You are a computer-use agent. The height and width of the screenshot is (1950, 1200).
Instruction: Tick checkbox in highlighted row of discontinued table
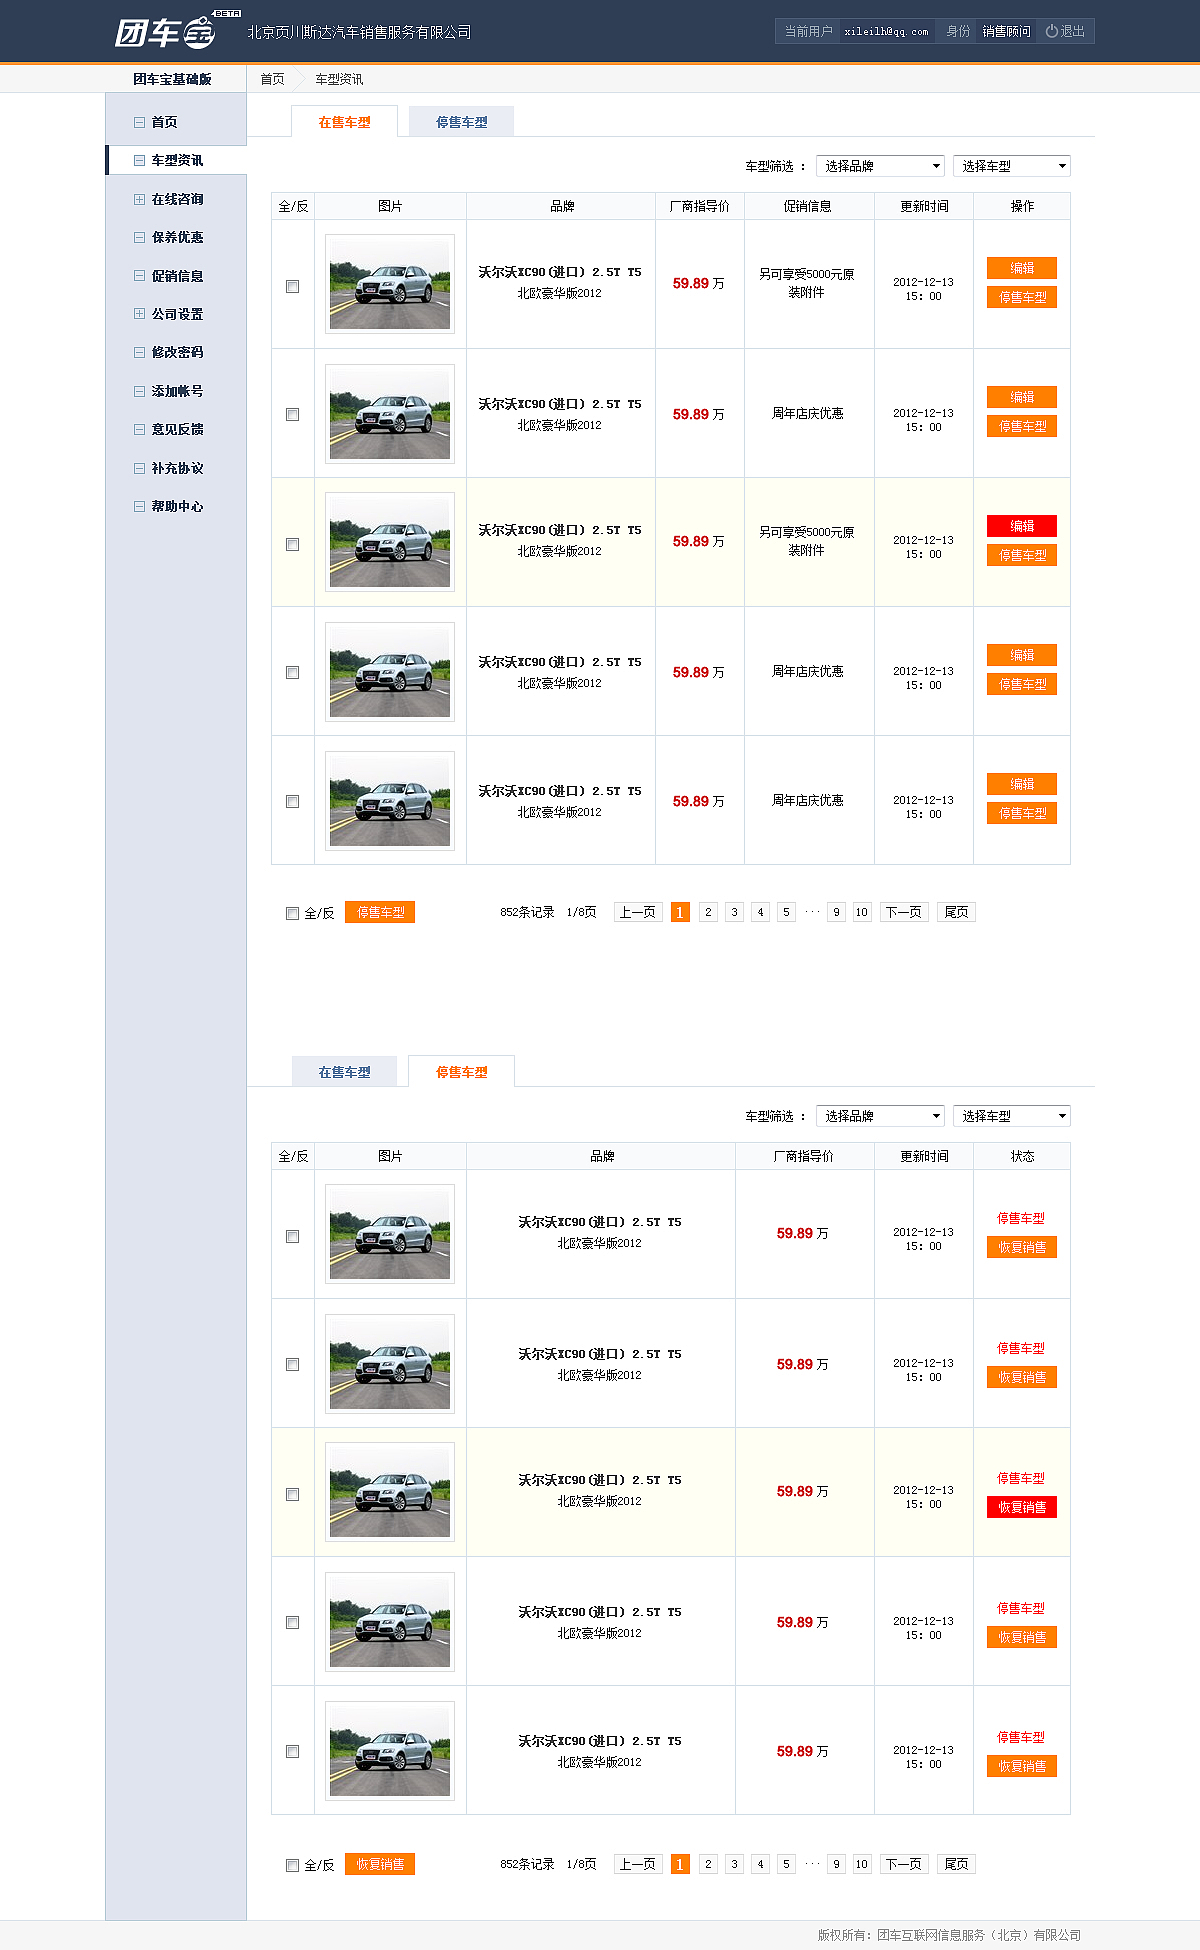(x=293, y=1494)
